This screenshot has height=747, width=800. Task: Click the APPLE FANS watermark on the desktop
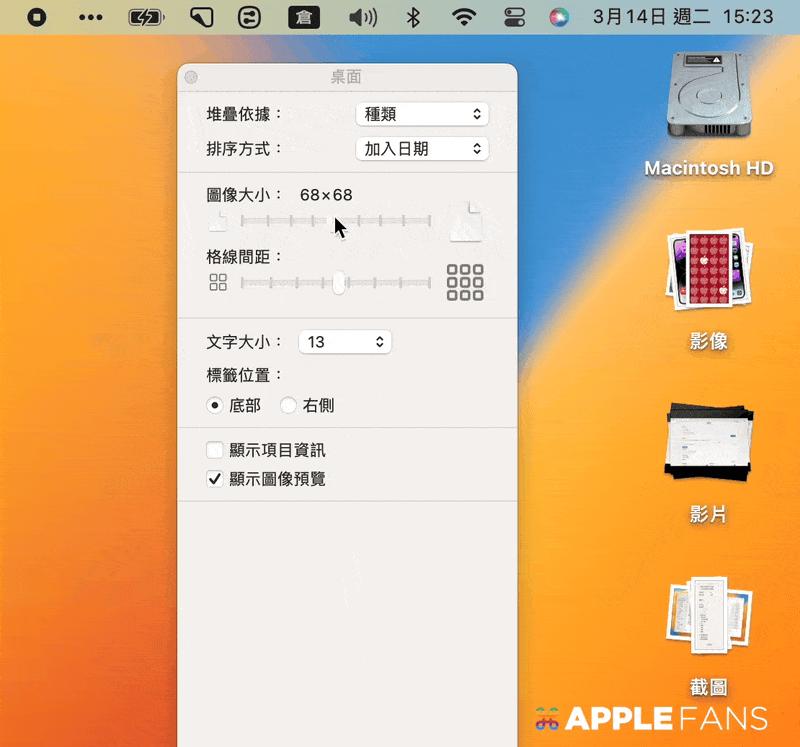652,718
